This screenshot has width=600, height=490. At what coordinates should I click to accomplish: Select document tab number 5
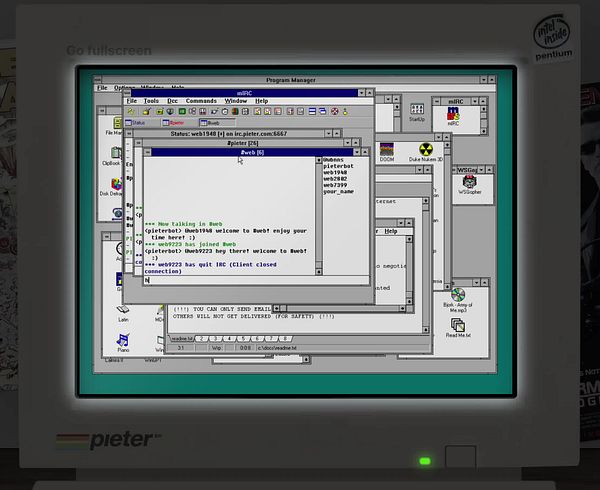243,339
